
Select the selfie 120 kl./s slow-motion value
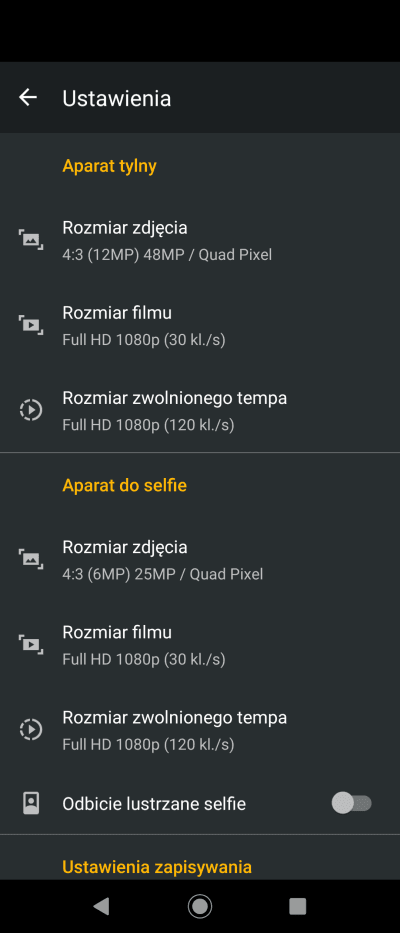(148, 744)
